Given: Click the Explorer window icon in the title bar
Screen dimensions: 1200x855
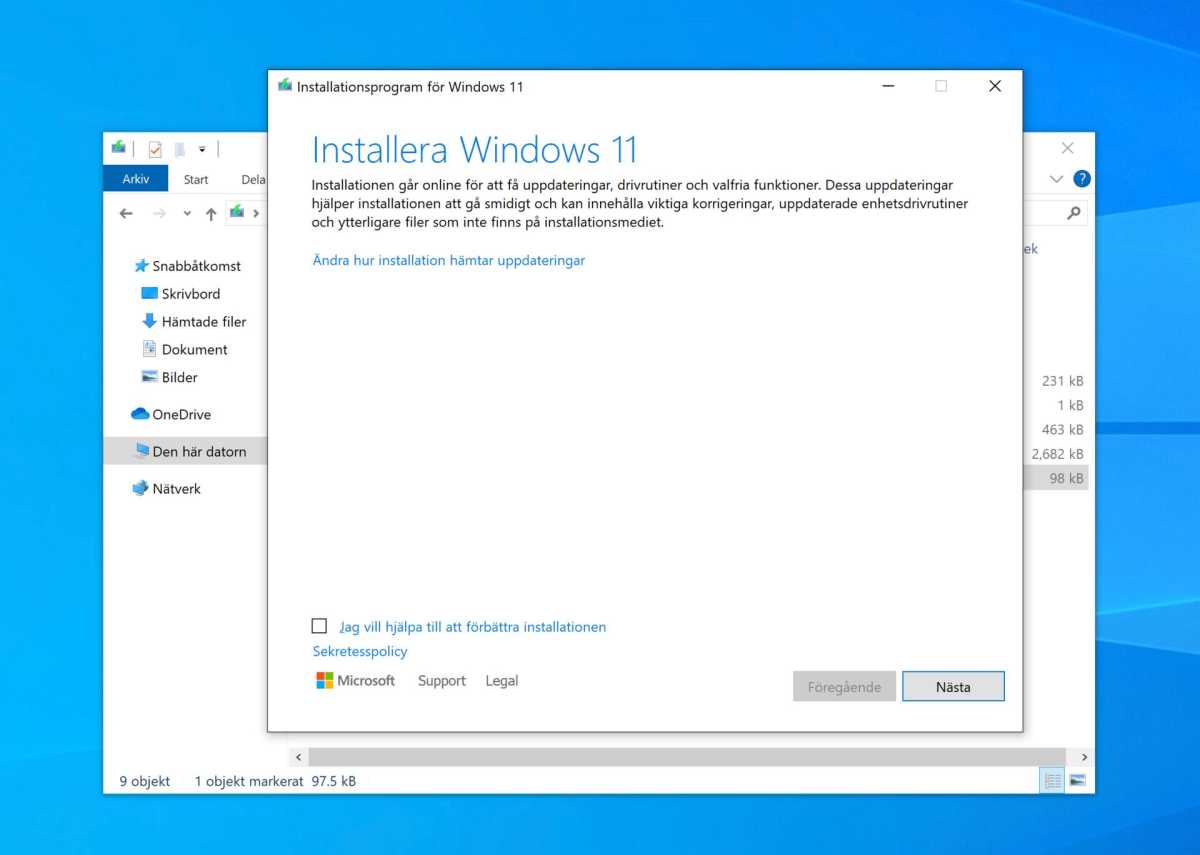Looking at the screenshot, I should pyautogui.click(x=119, y=148).
